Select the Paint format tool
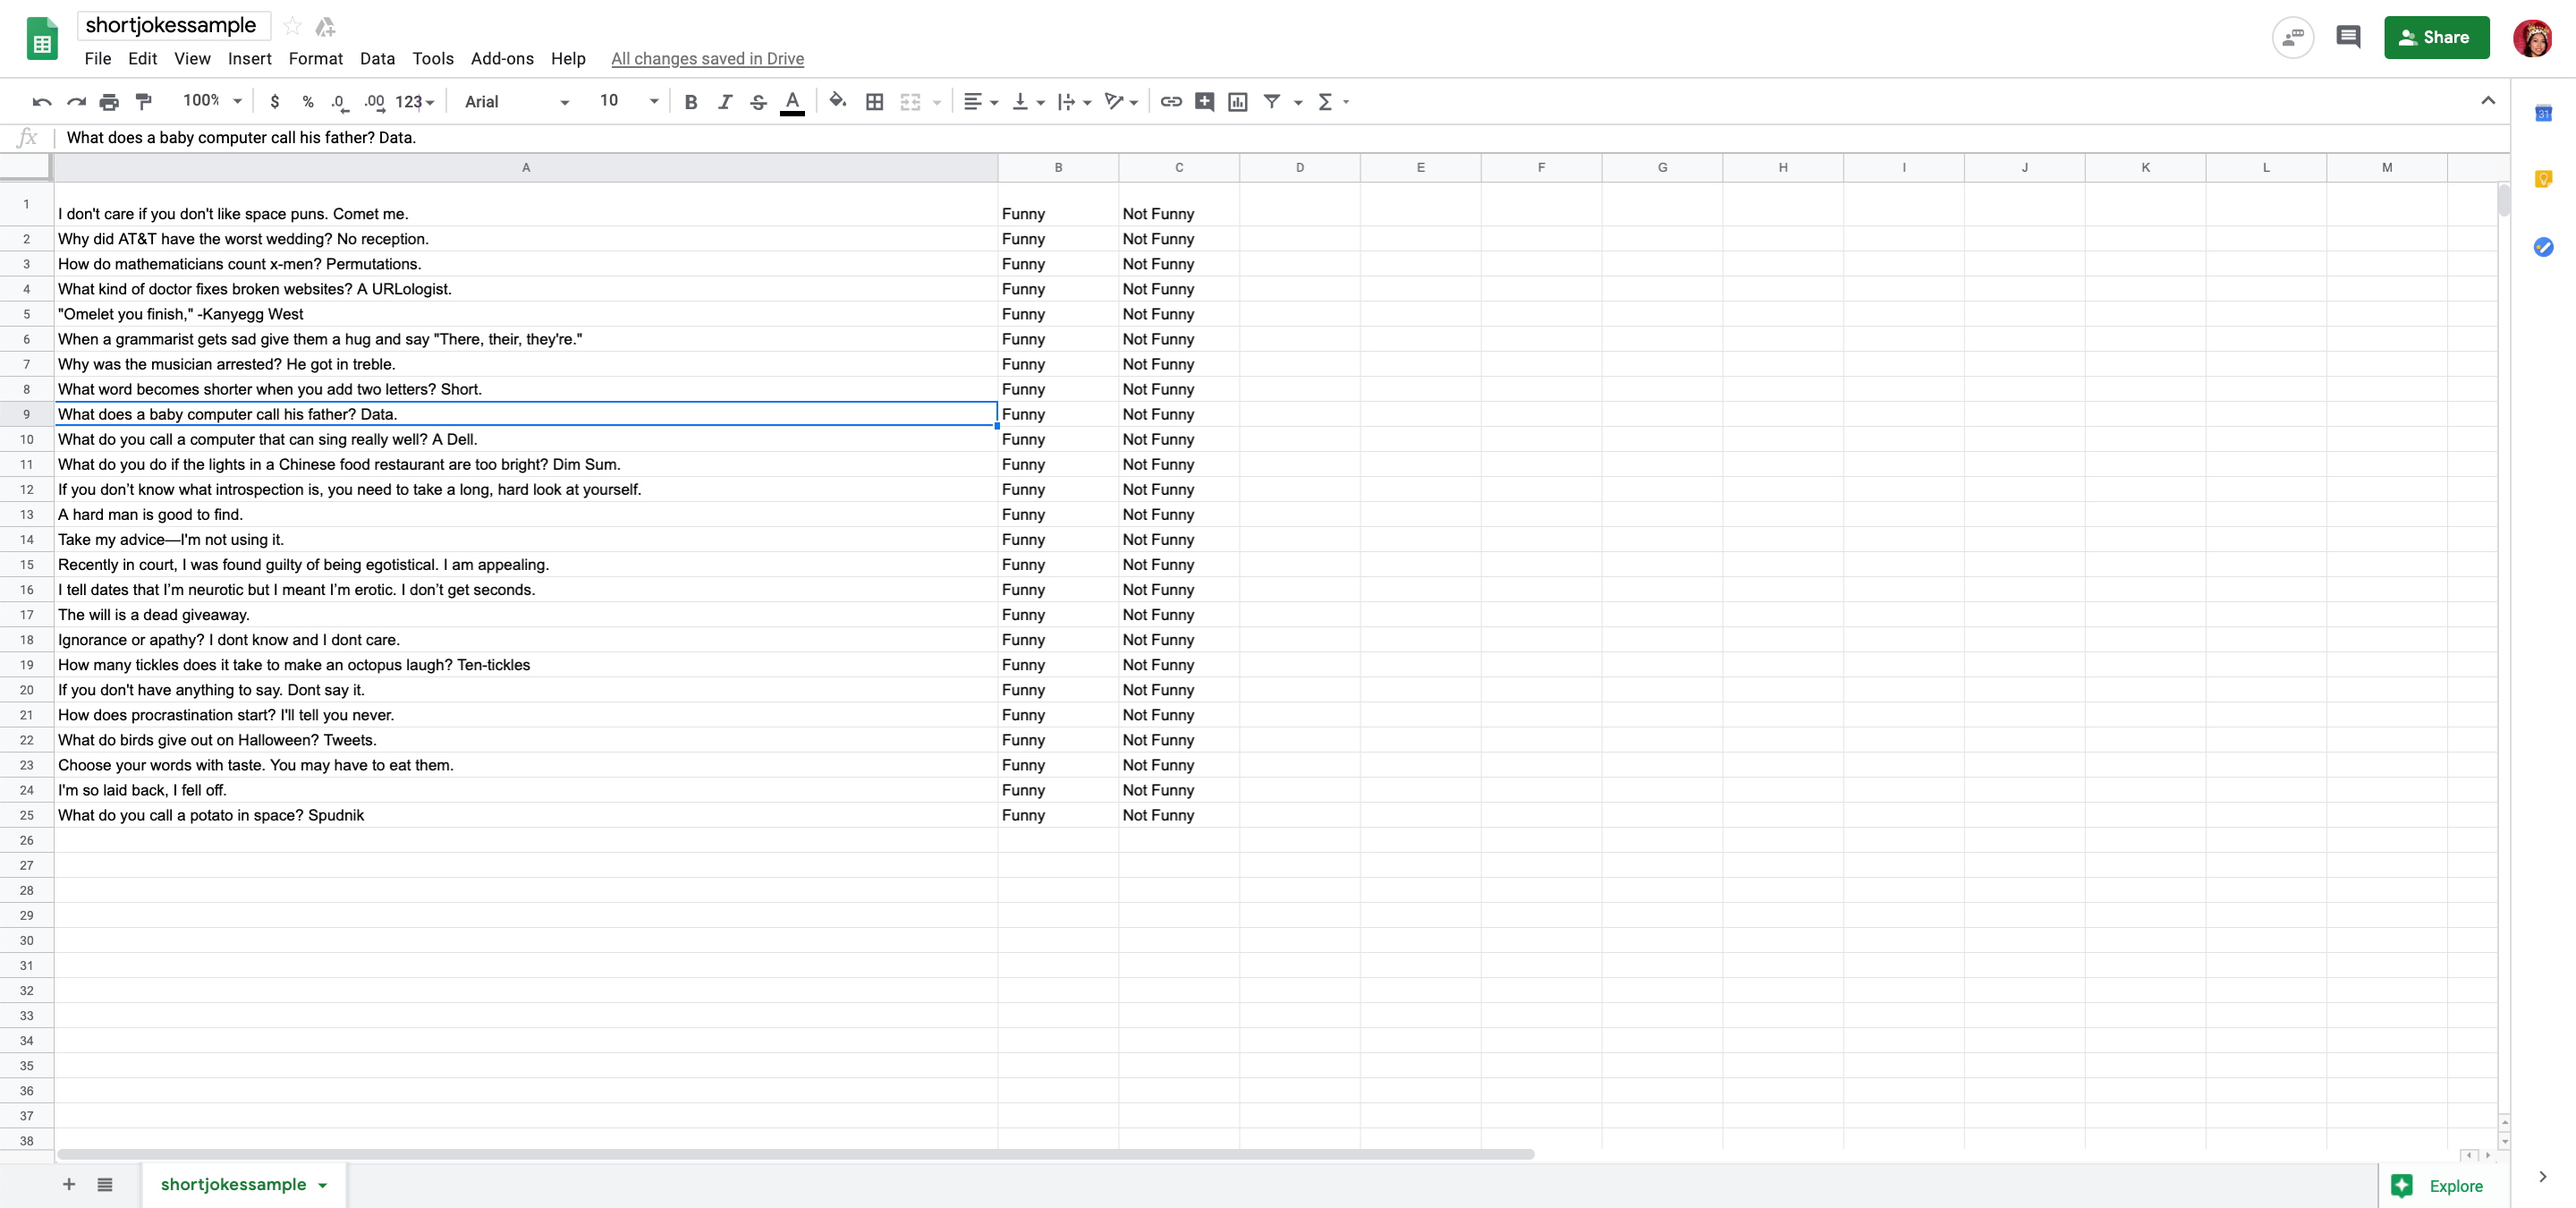This screenshot has height=1208, width=2576. pyautogui.click(x=144, y=102)
